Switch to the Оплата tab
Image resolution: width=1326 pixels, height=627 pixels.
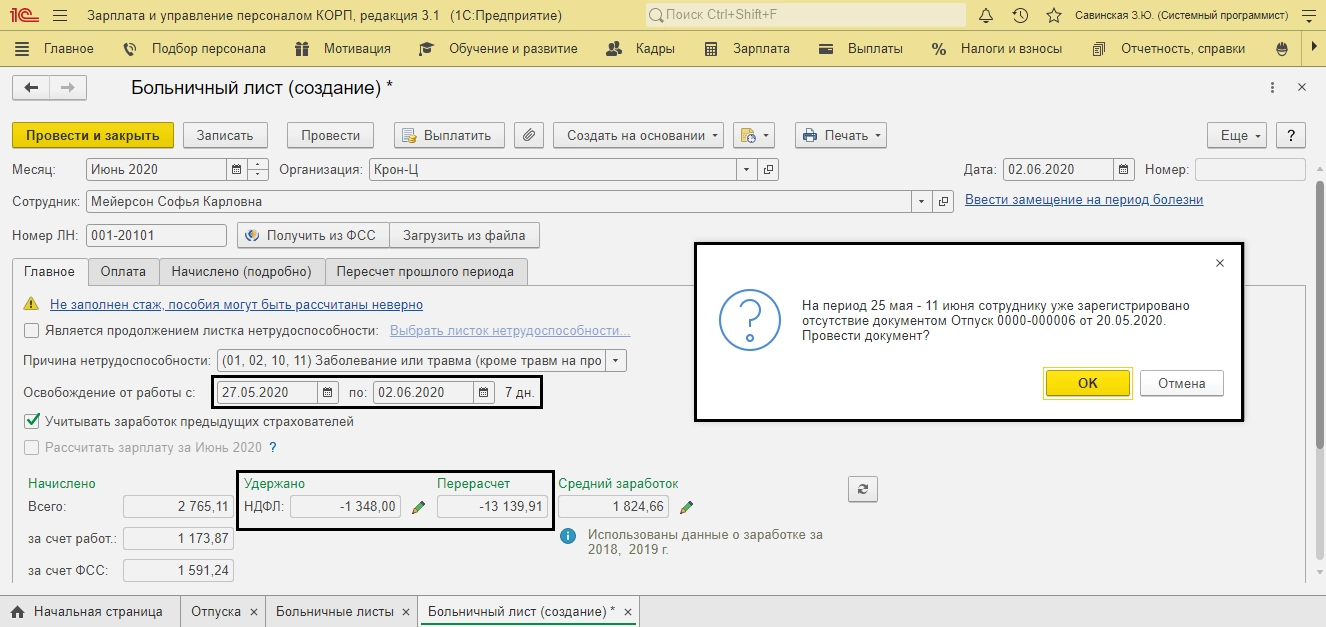pyautogui.click(x=123, y=271)
